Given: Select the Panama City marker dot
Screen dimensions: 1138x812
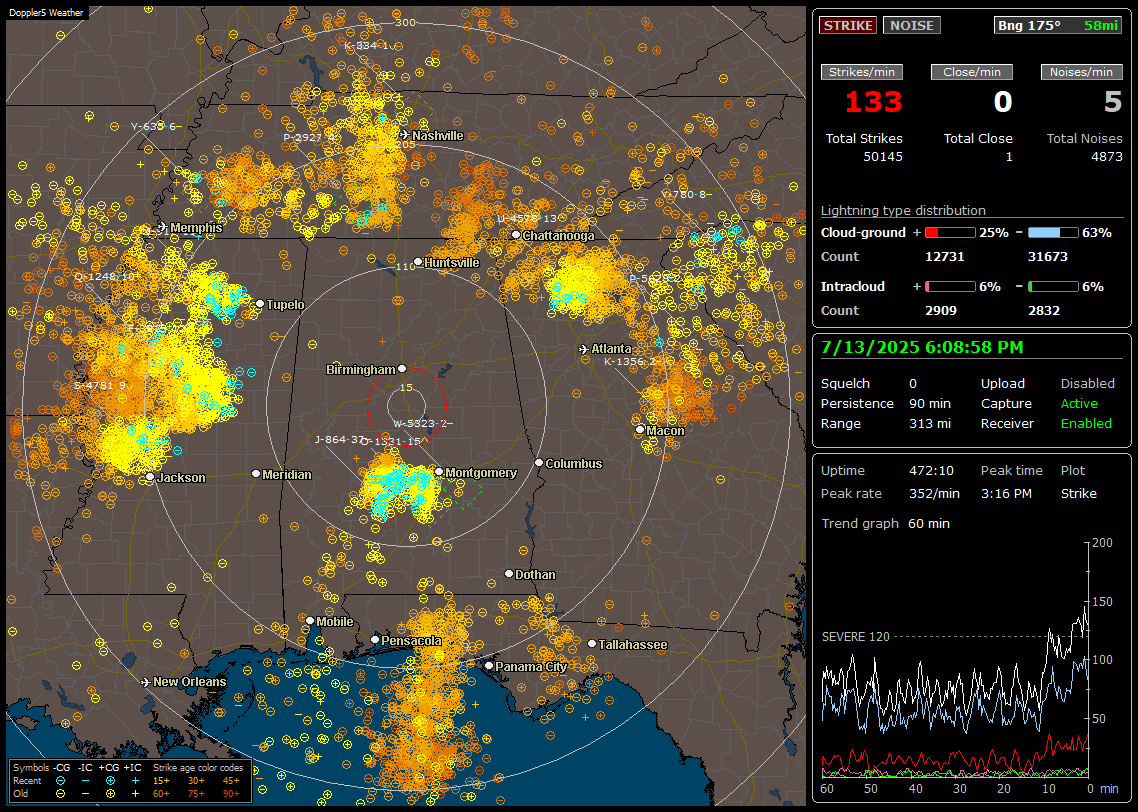Looking at the screenshot, I should pos(489,665).
